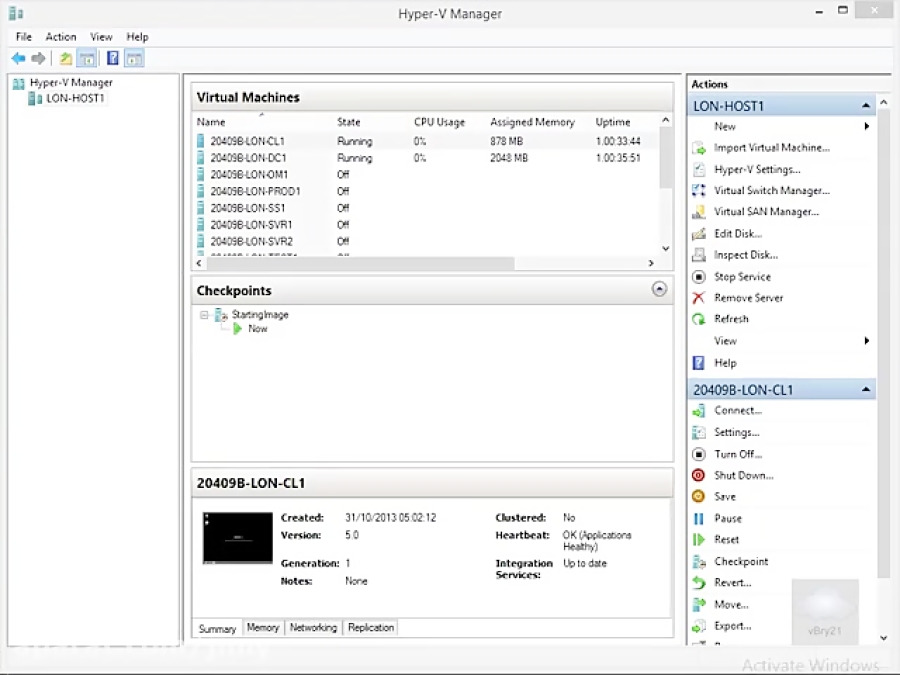Open Virtual Switch Manager from the Actions pane
The image size is (900, 675).
(771, 190)
